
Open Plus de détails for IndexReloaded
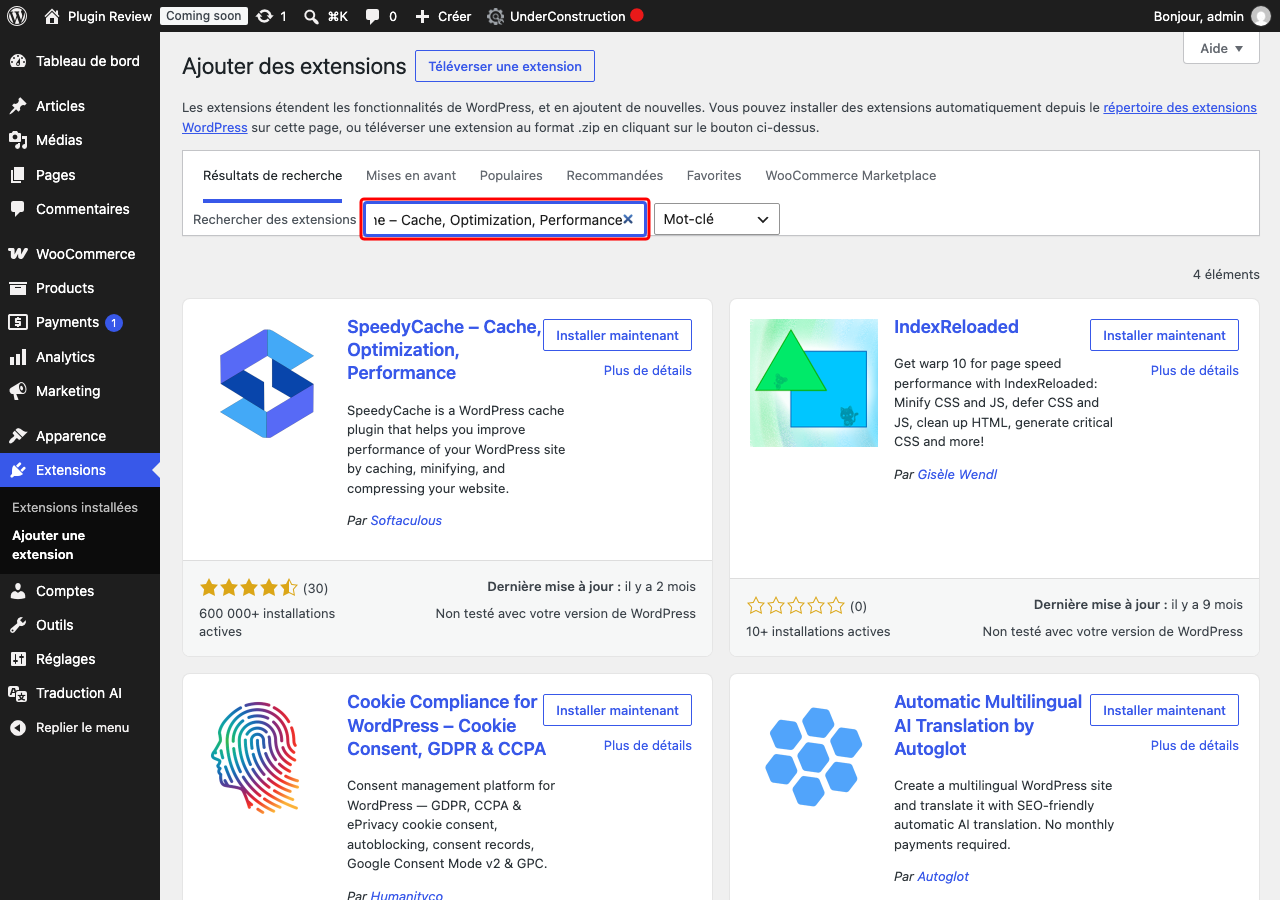1195,370
